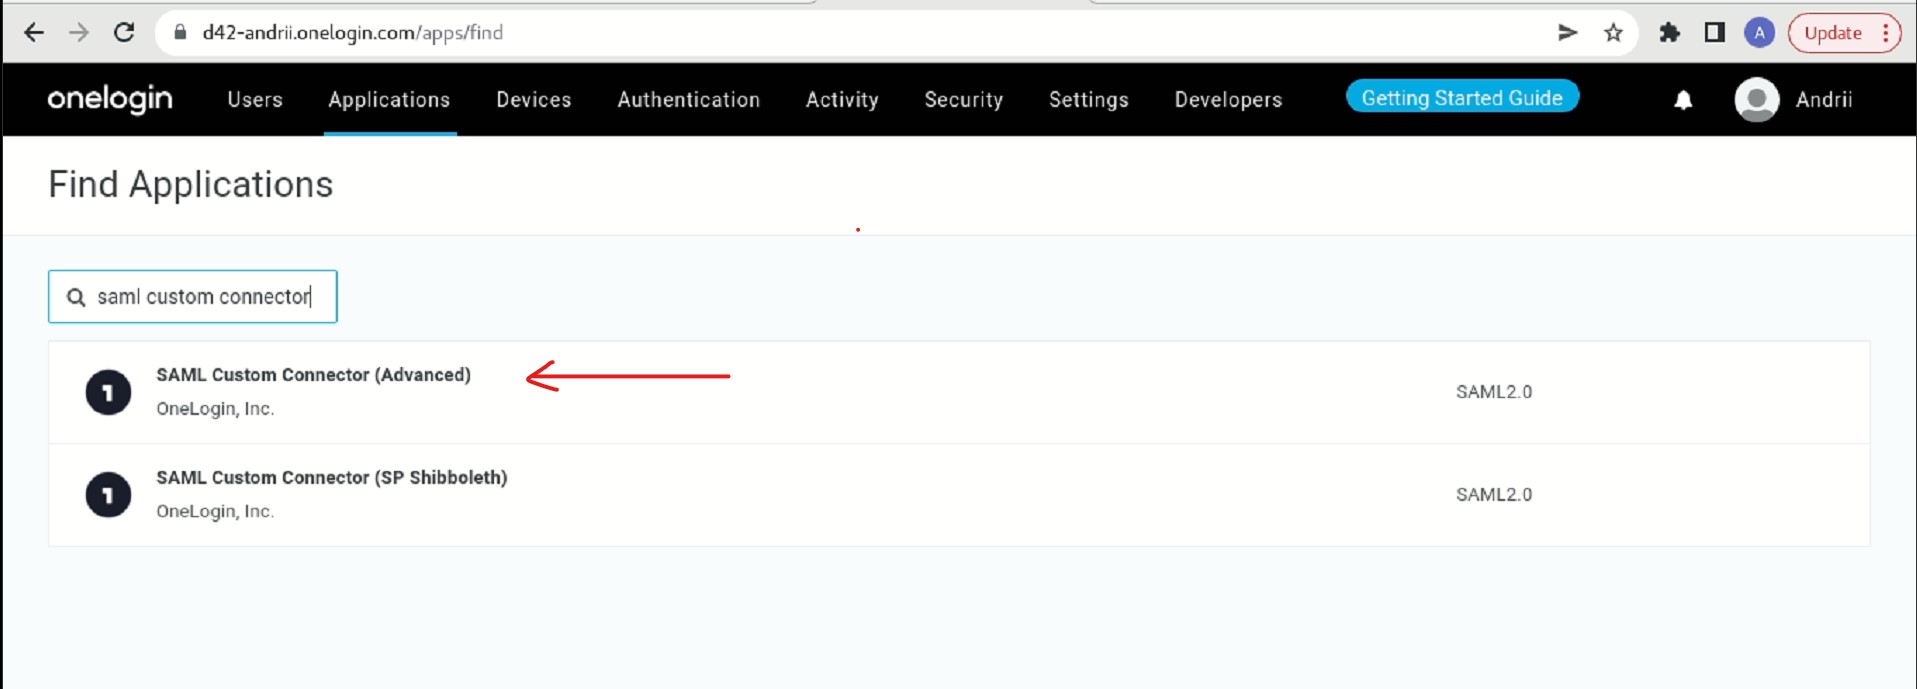
Task: Open the Users menu
Action: tap(255, 100)
